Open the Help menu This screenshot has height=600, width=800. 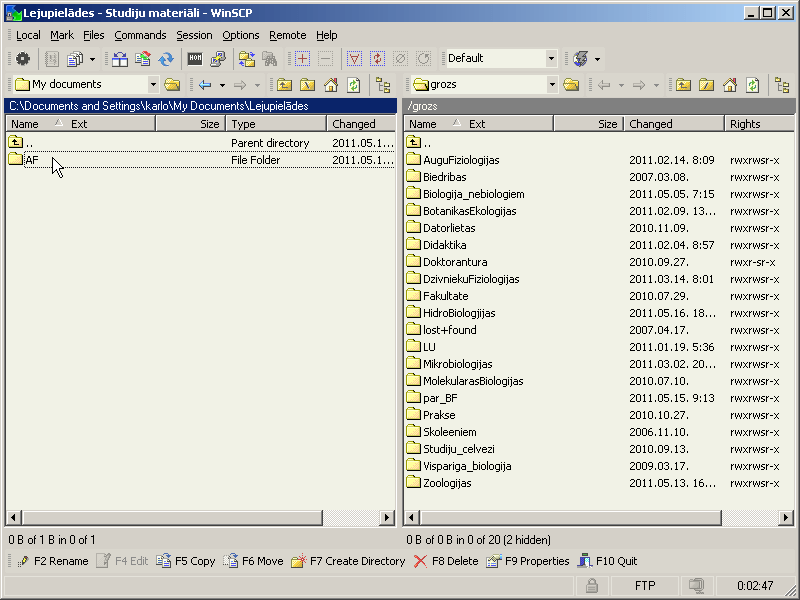coord(327,35)
